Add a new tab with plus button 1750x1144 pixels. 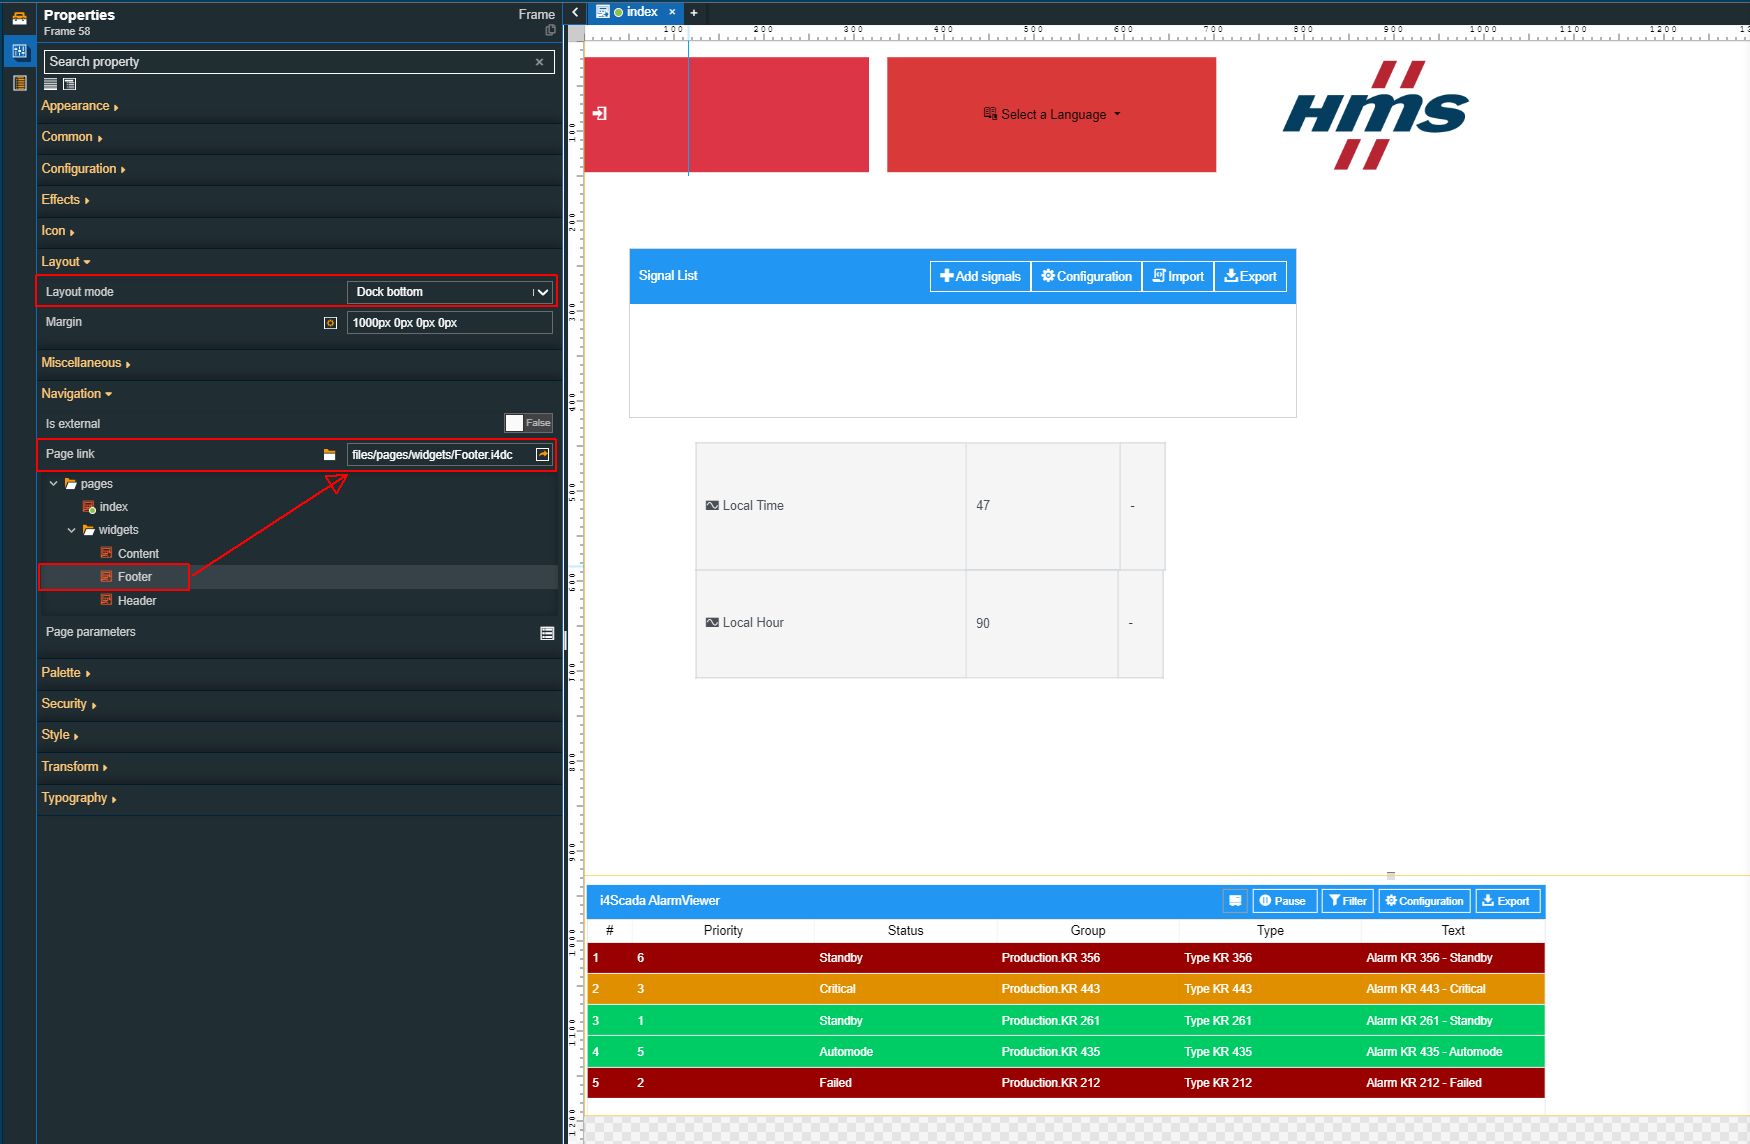(694, 13)
